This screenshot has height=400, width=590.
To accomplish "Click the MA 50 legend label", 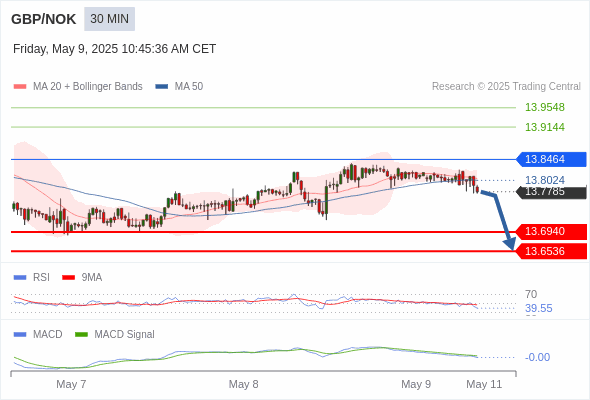I will pyautogui.click(x=189, y=87).
